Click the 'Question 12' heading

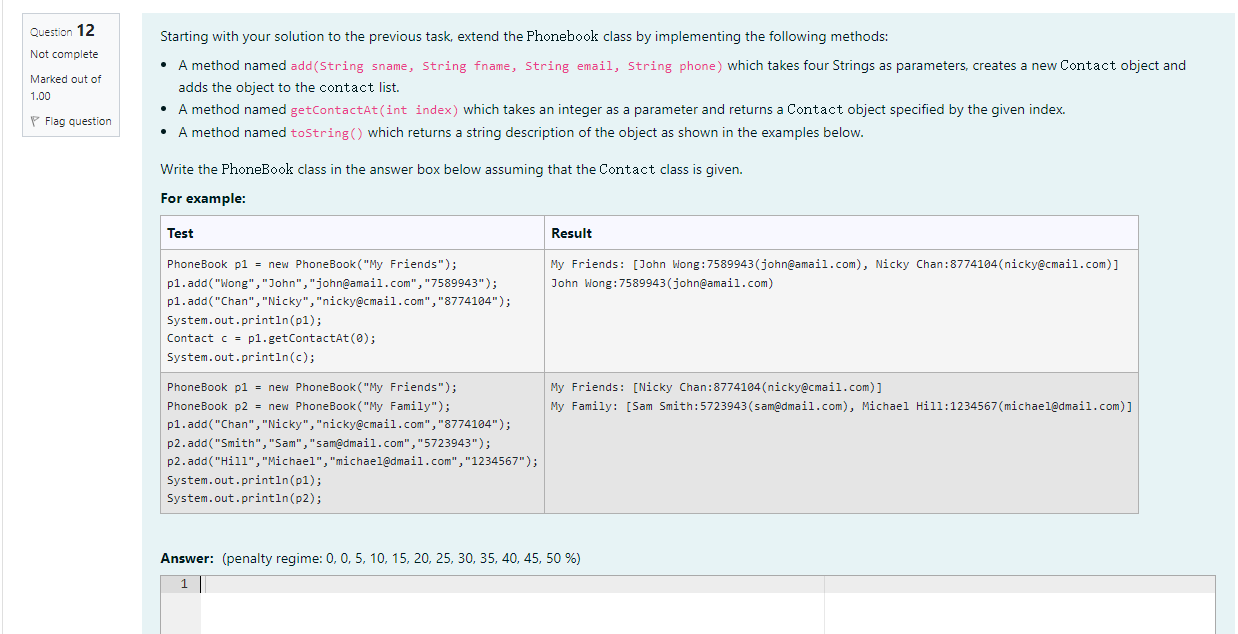click(62, 31)
